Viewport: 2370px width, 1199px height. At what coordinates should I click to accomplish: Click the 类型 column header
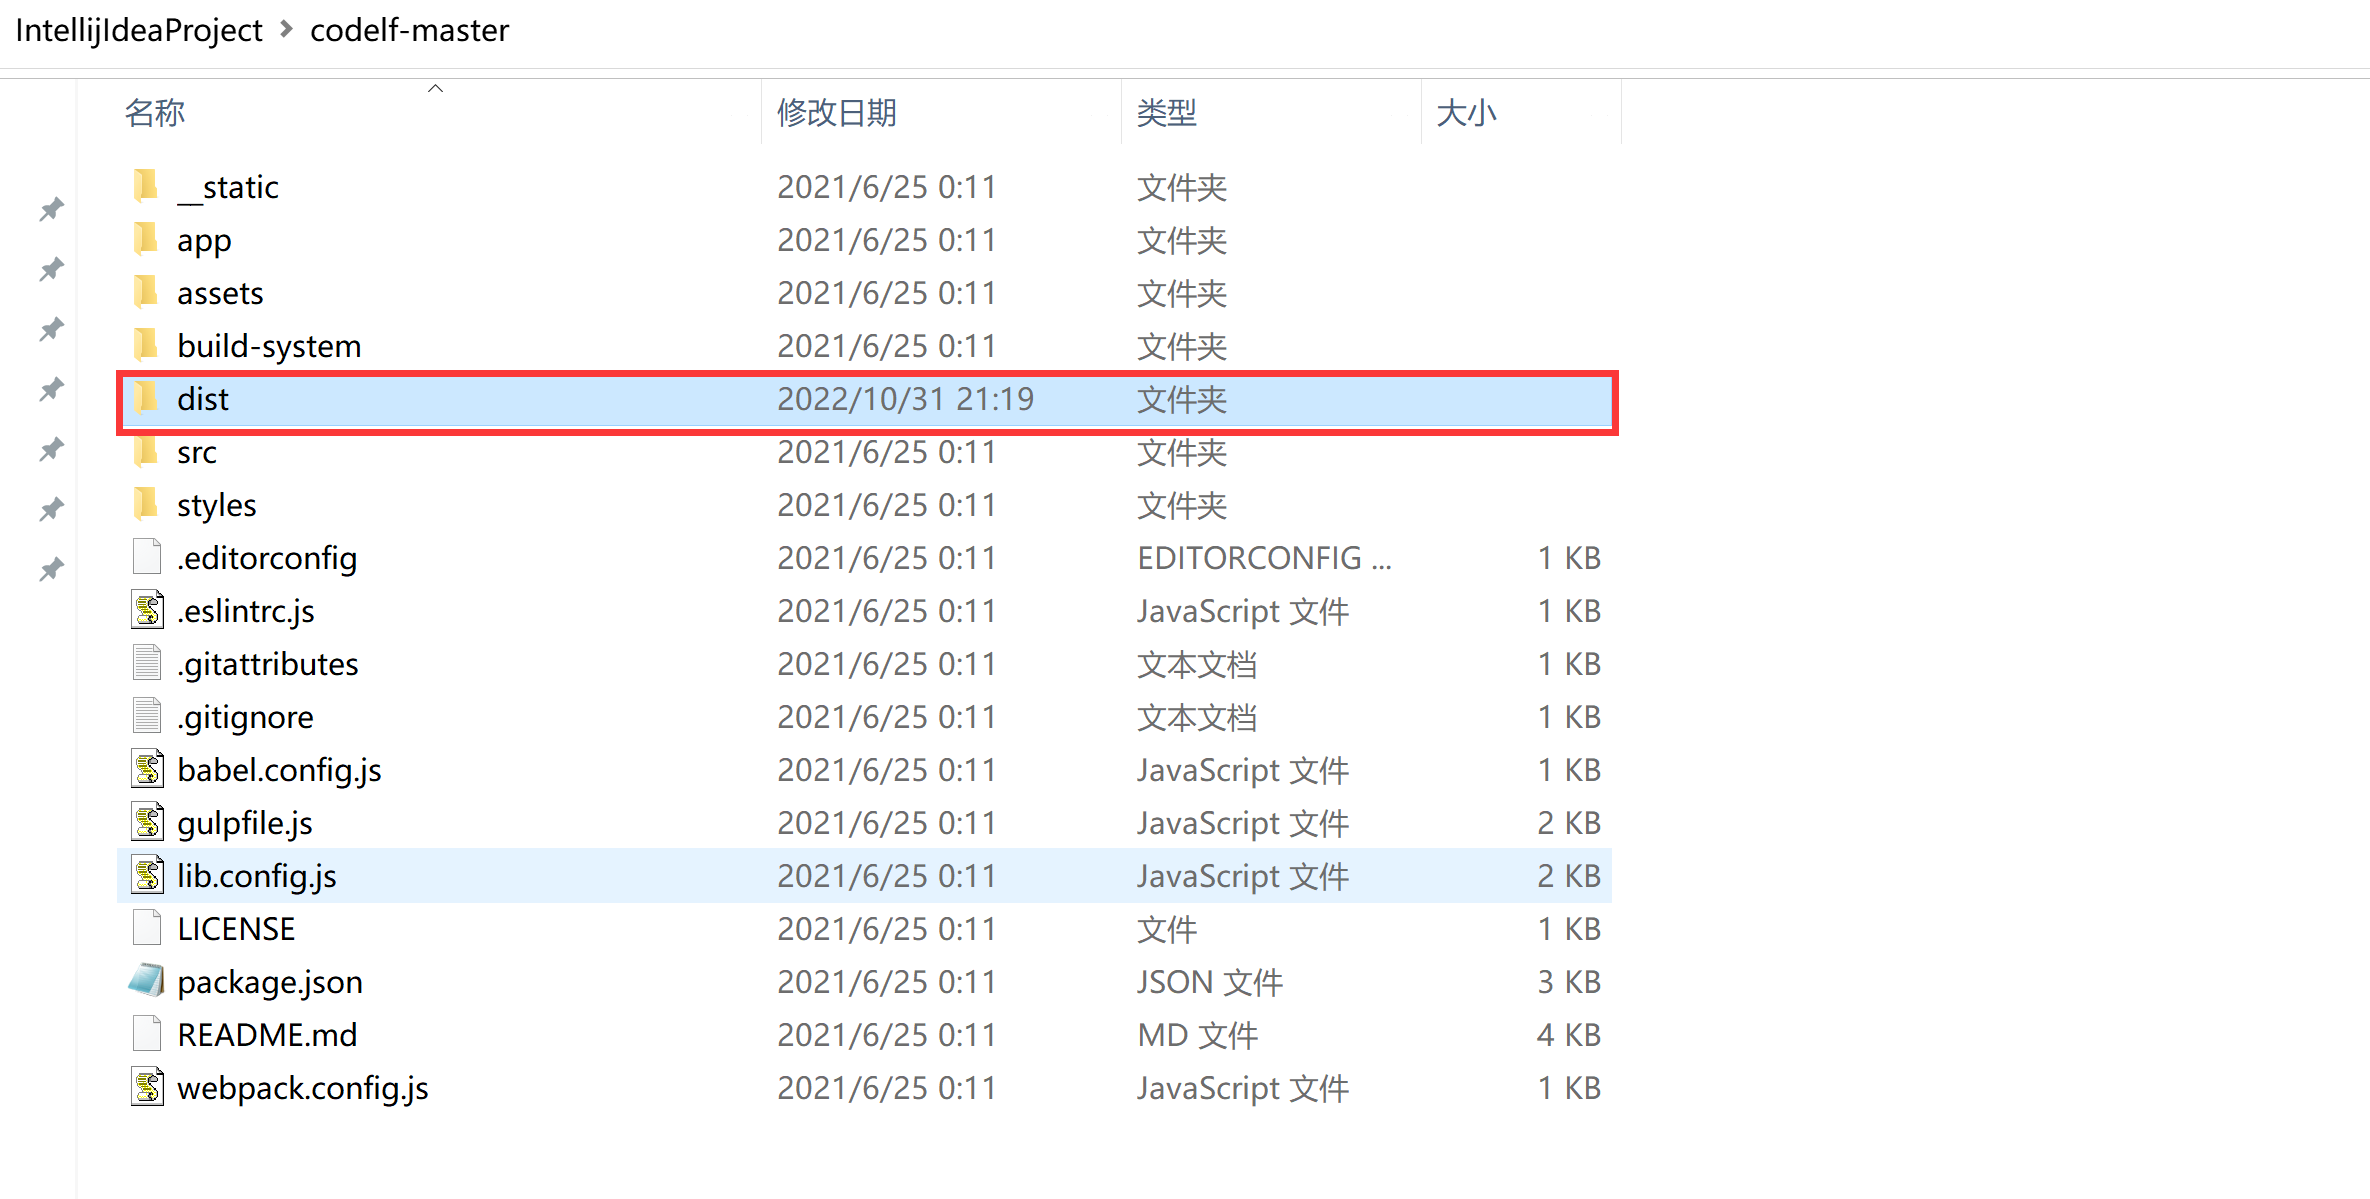[1166, 112]
